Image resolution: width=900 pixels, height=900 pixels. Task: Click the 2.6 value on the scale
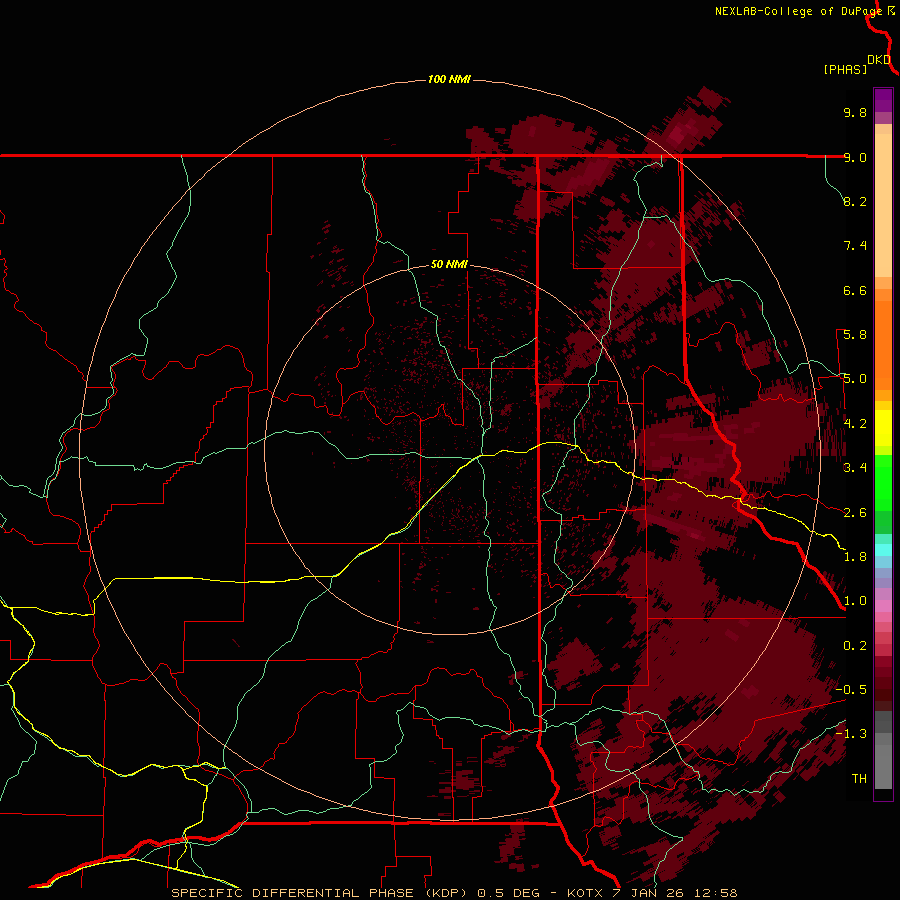click(x=855, y=513)
